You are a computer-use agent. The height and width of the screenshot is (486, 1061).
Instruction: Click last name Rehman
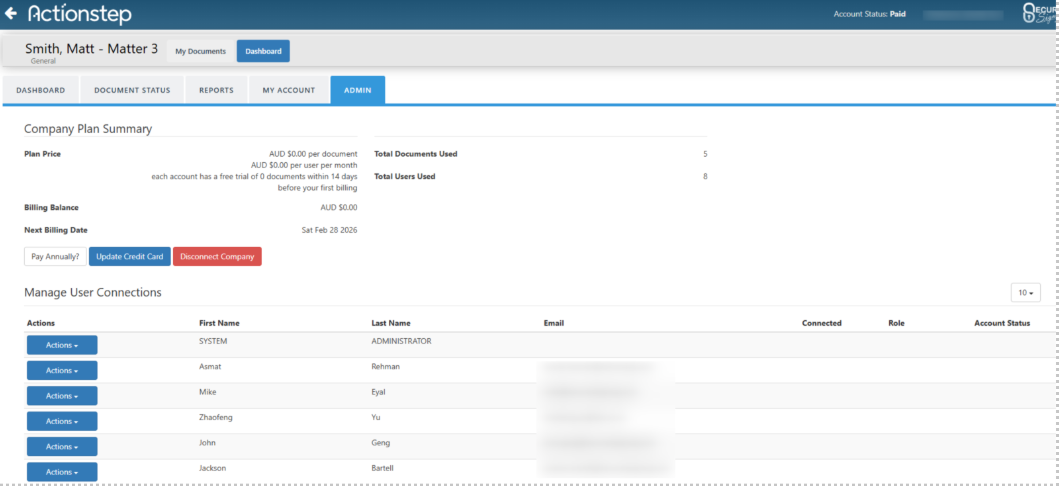(x=386, y=367)
